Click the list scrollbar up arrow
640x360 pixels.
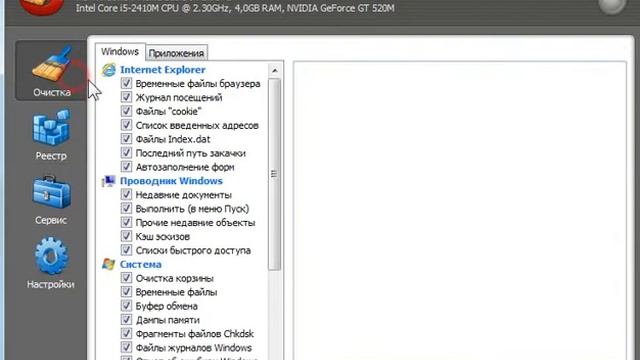click(275, 71)
